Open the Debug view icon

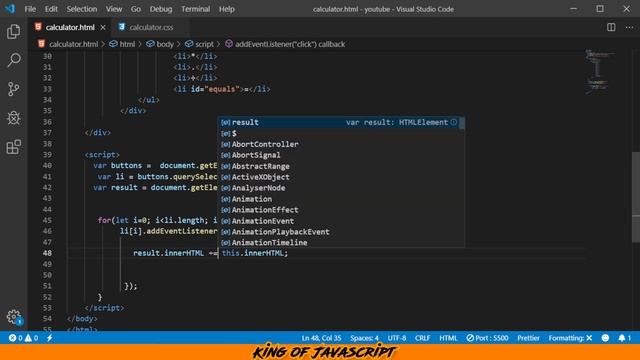point(13,118)
